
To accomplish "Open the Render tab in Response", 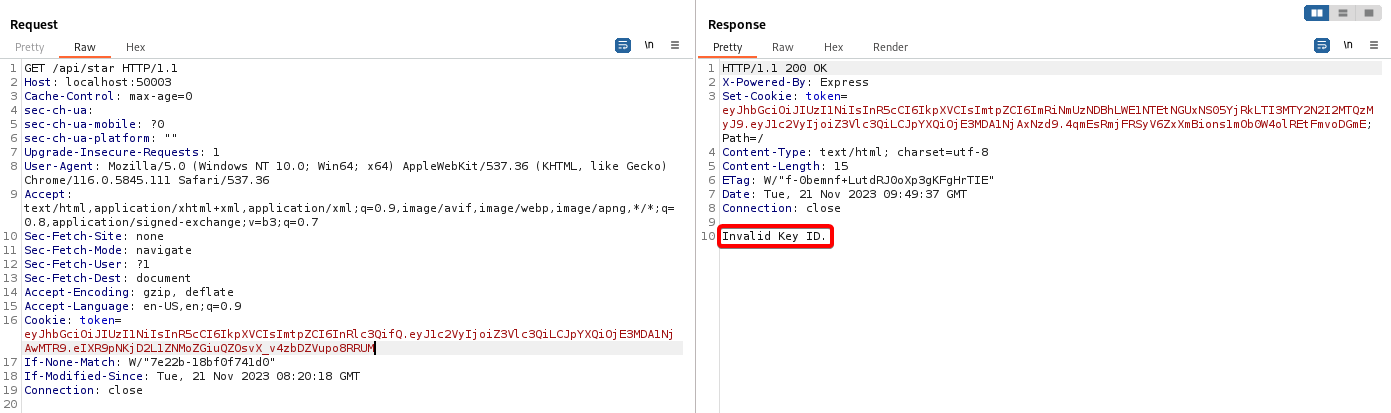I will (x=890, y=47).
